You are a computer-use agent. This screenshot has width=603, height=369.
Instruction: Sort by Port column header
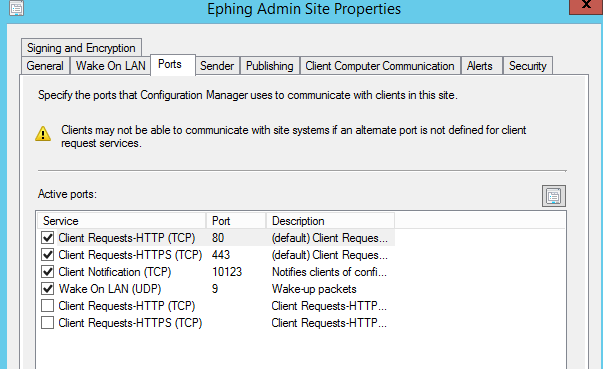click(236, 221)
